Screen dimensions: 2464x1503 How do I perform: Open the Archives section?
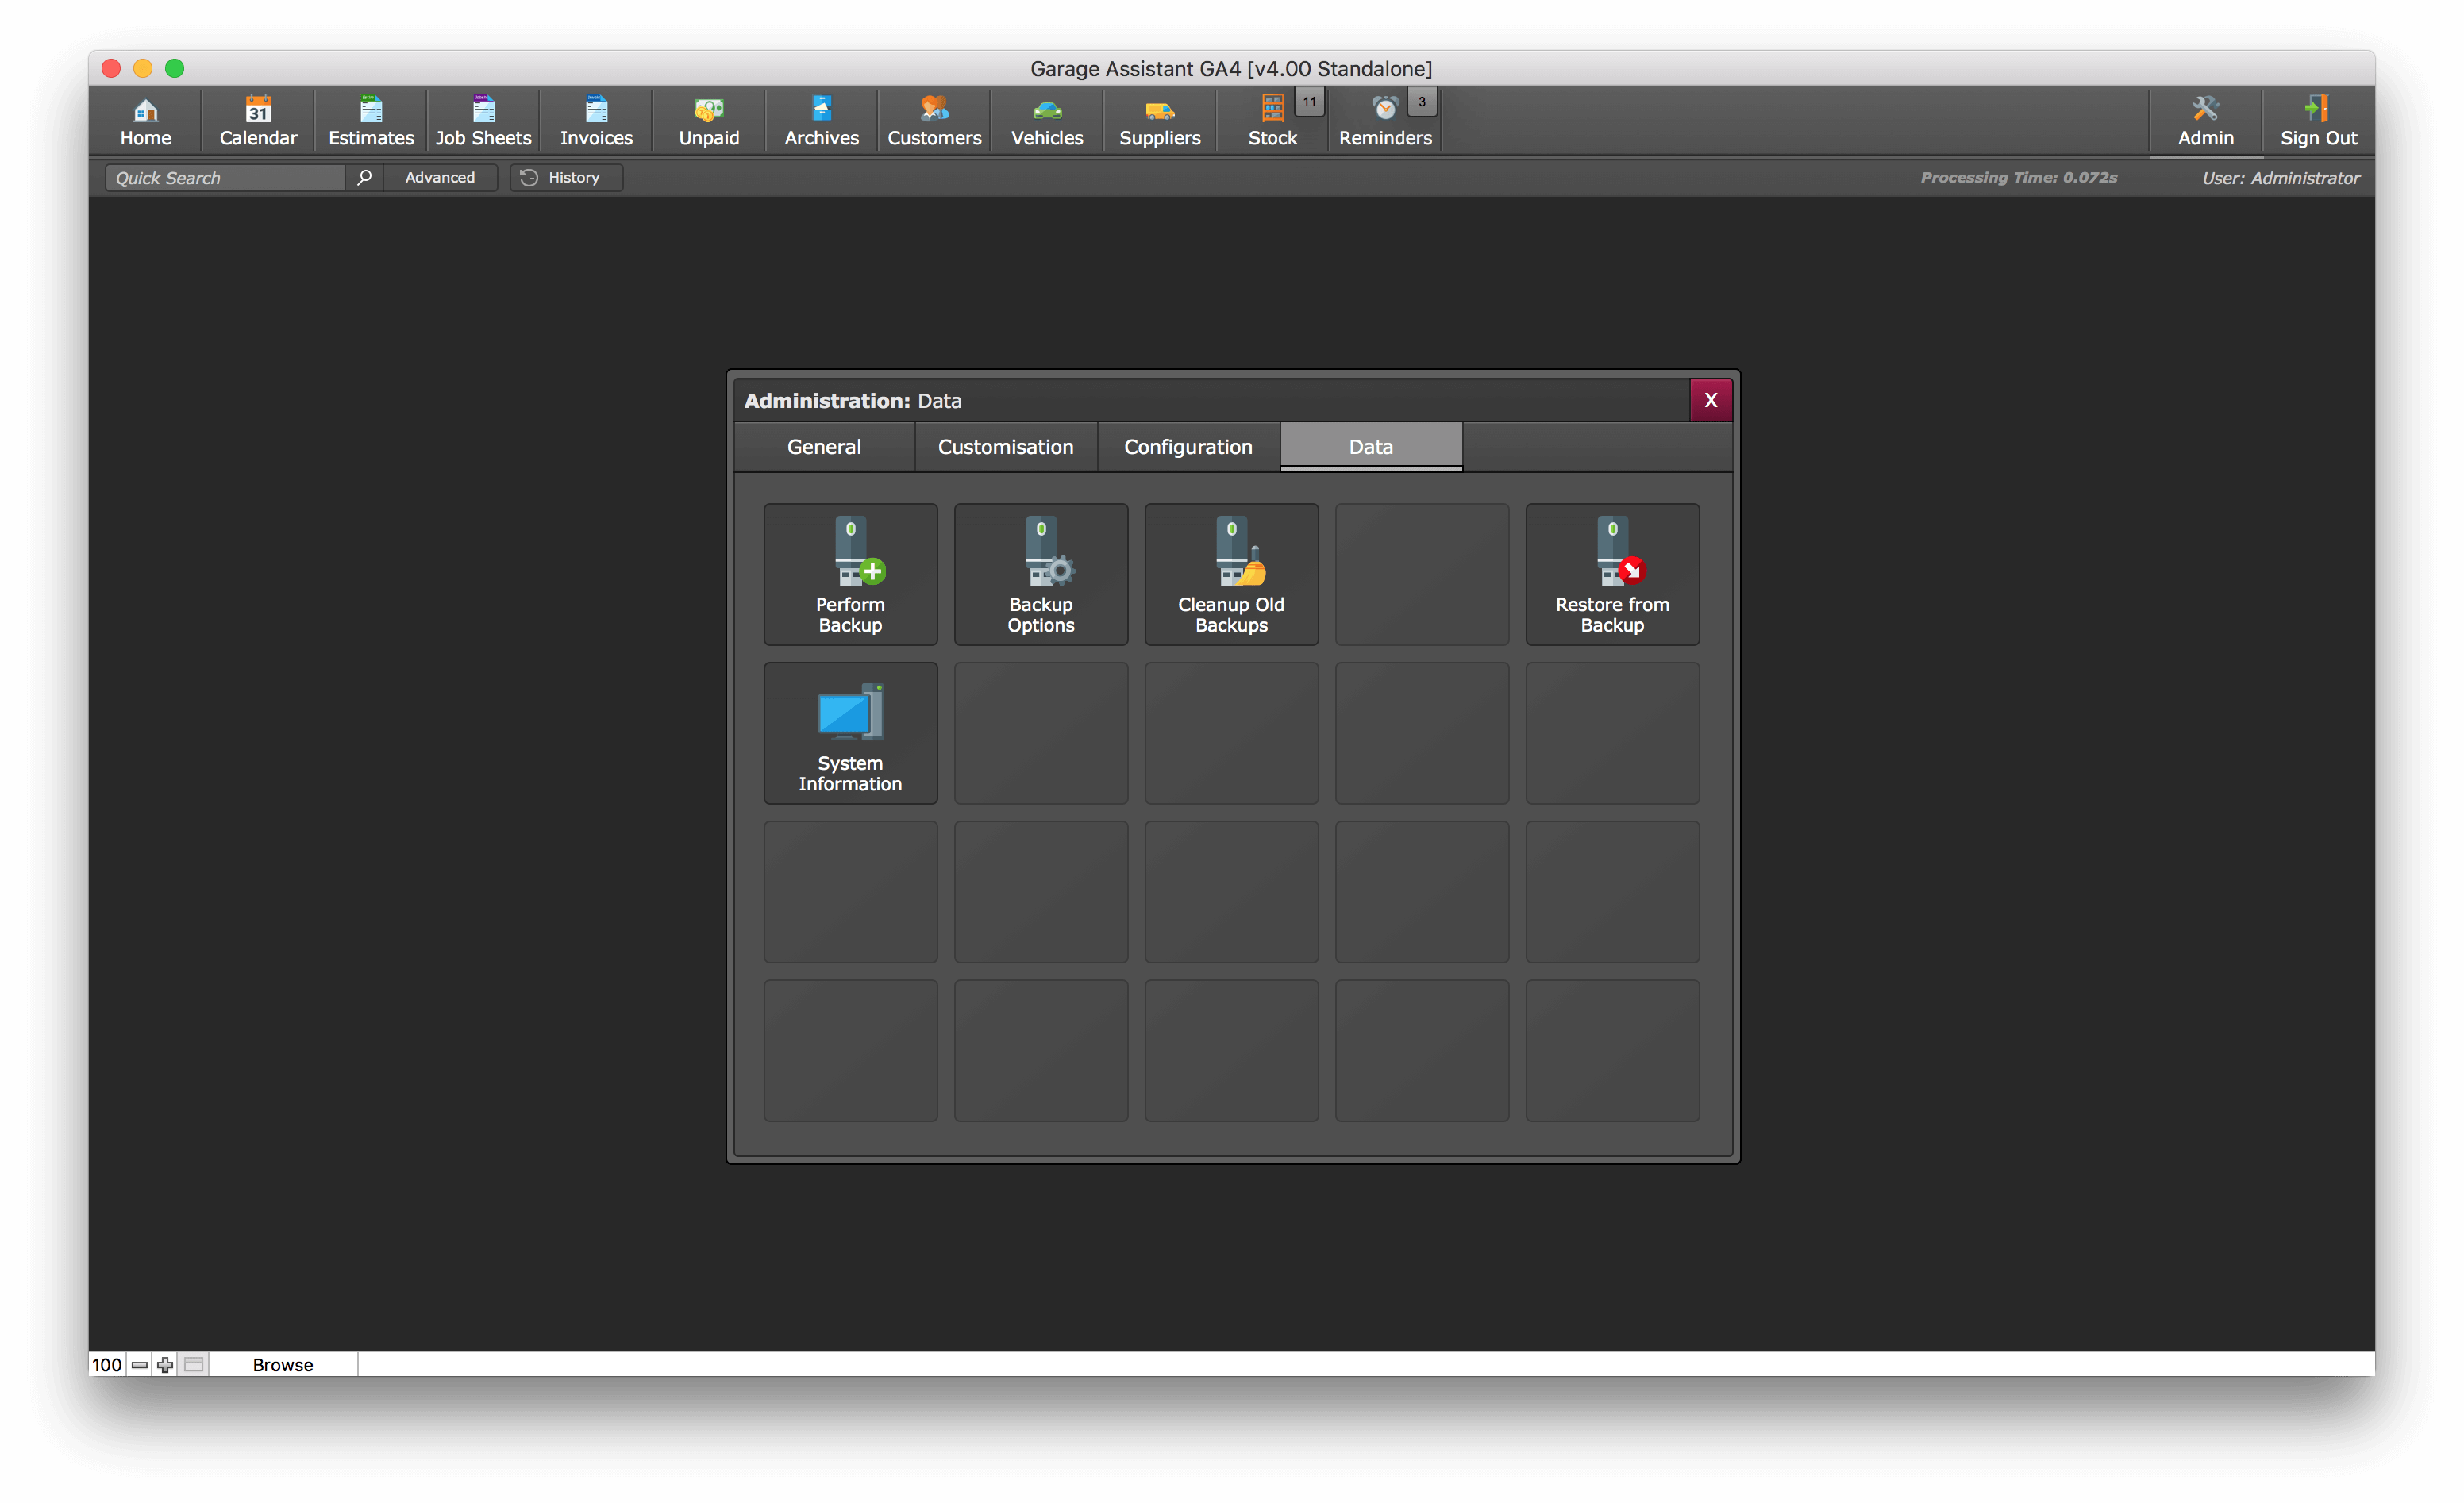point(821,121)
